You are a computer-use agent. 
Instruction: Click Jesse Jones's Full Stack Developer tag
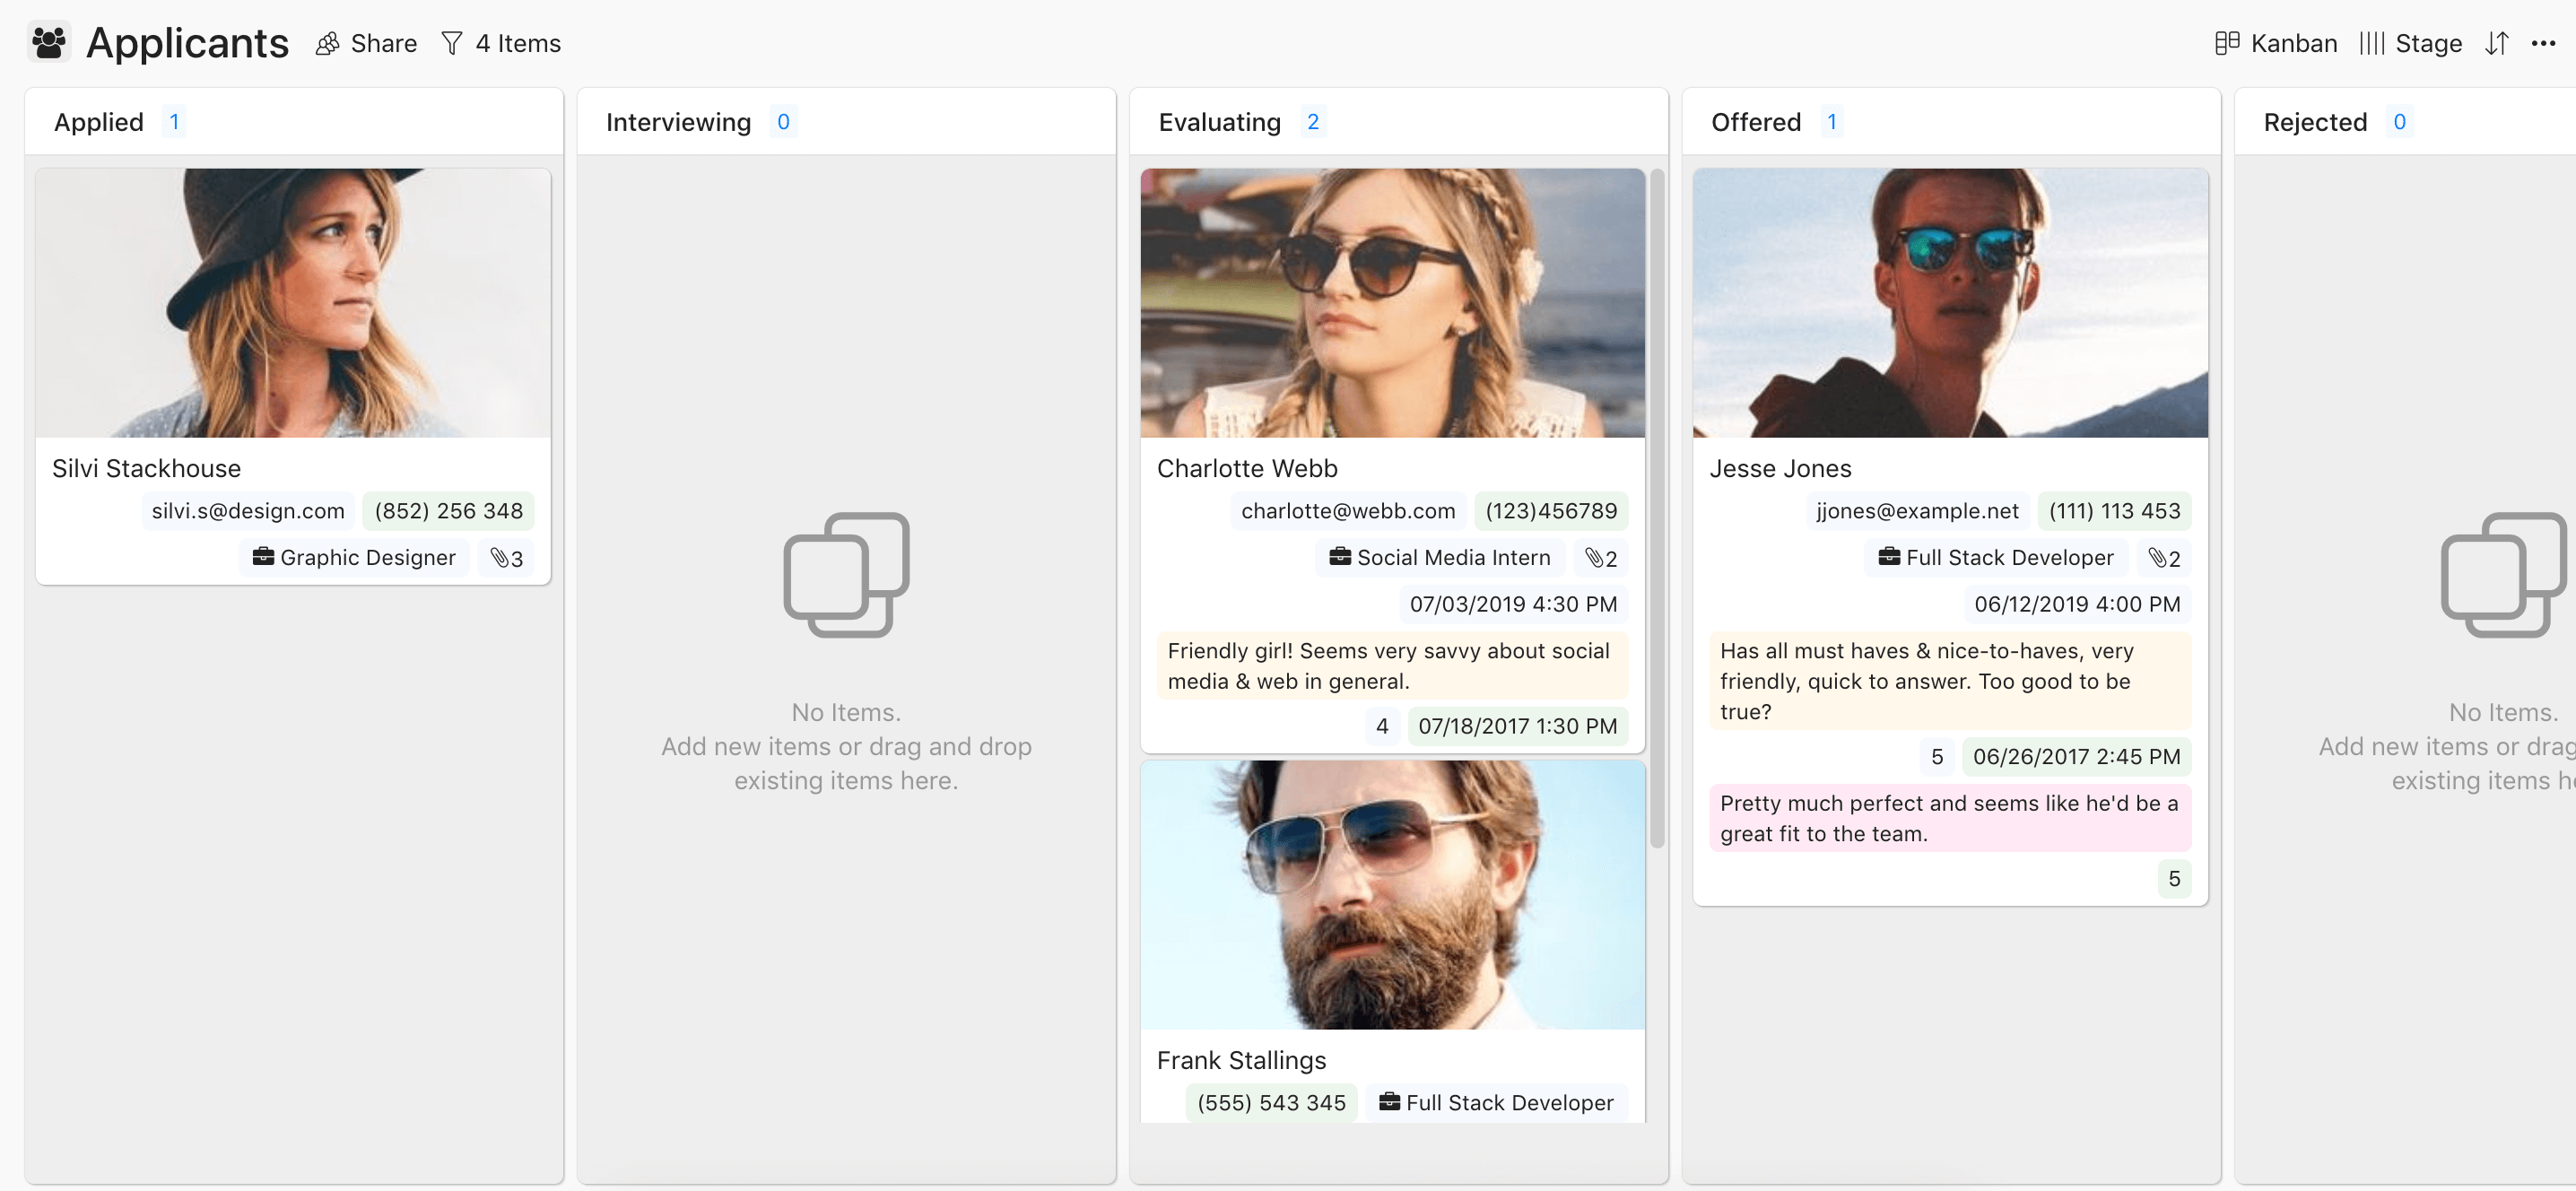(x=1995, y=557)
